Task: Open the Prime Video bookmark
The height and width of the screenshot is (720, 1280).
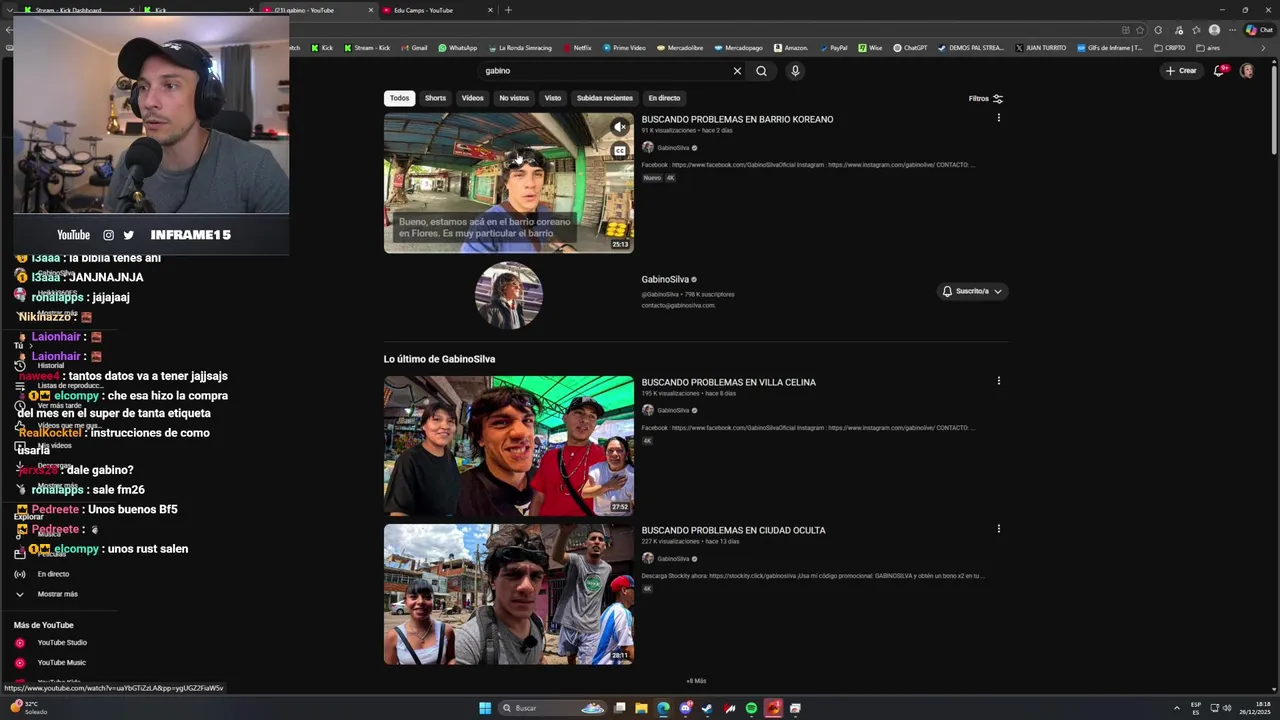Action: pos(623,48)
